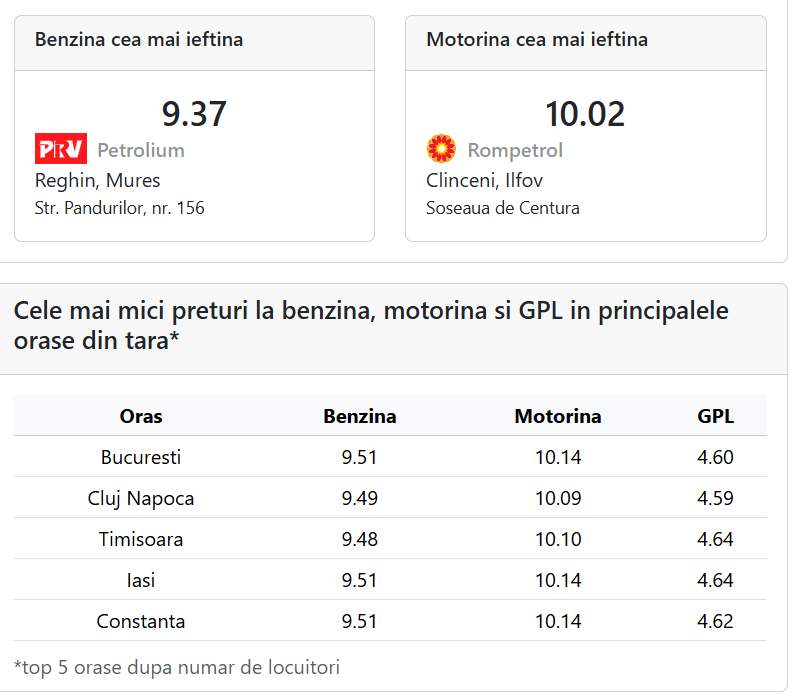Screen dimensions: 789x696
Task: Select the Iasi row
Action: (x=390, y=580)
